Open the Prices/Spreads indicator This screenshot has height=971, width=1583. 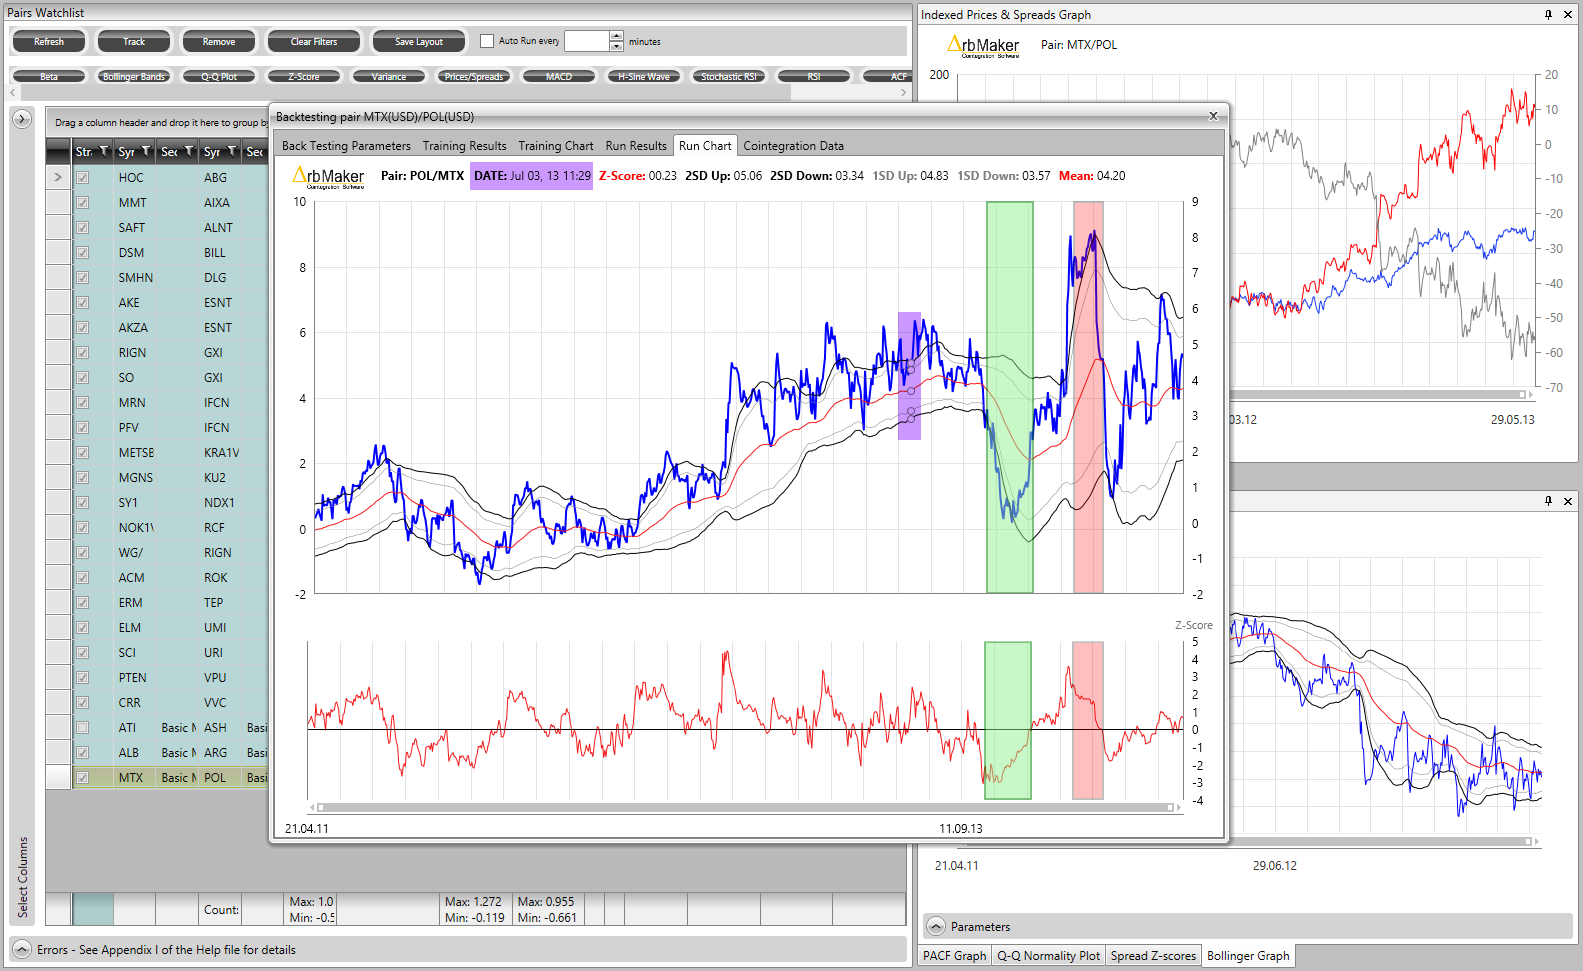coord(474,76)
